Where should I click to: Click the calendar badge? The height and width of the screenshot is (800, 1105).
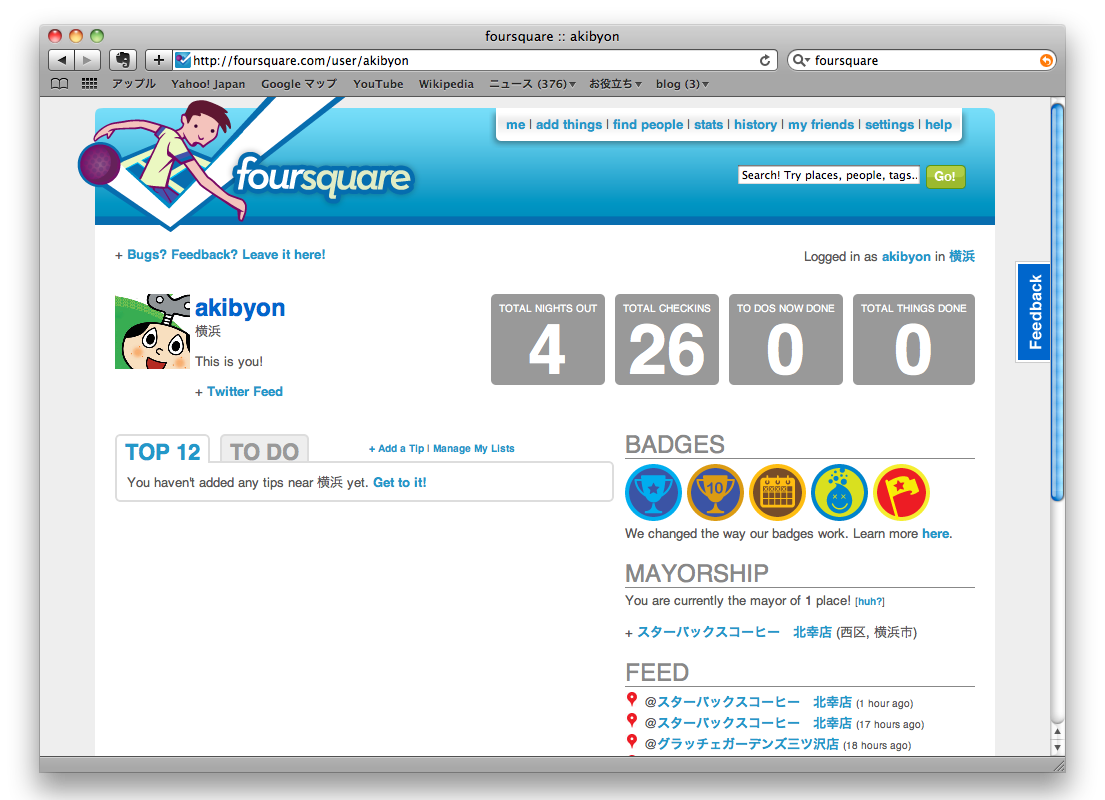(777, 492)
